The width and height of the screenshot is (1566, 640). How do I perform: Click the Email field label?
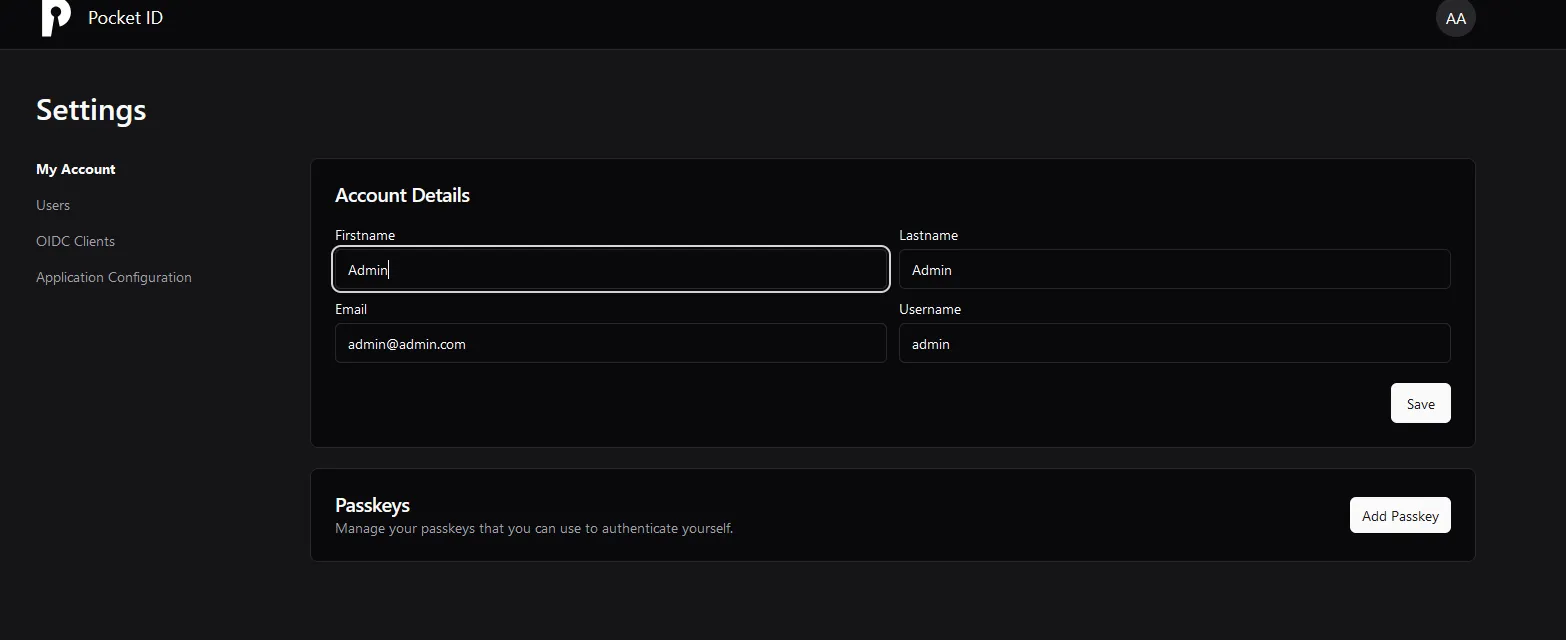click(x=351, y=310)
